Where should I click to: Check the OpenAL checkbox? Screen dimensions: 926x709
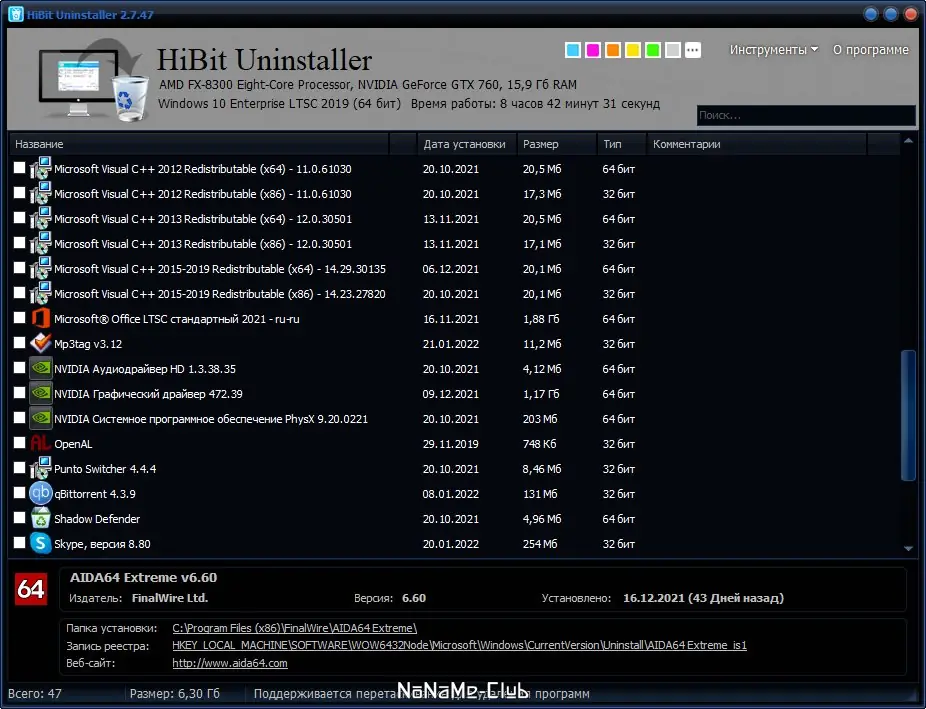pos(19,443)
